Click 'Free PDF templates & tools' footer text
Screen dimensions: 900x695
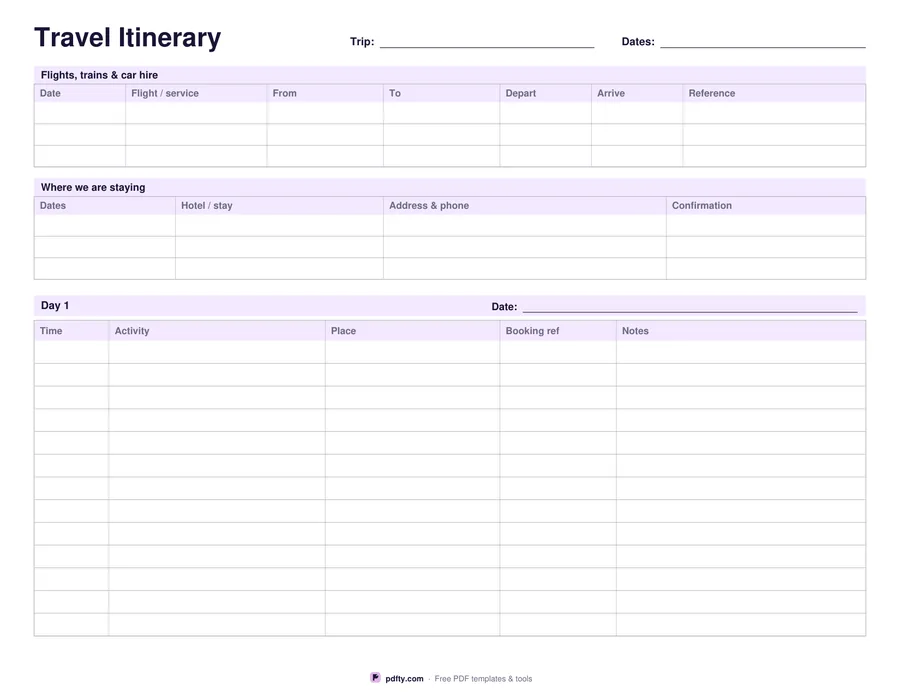coord(483,678)
